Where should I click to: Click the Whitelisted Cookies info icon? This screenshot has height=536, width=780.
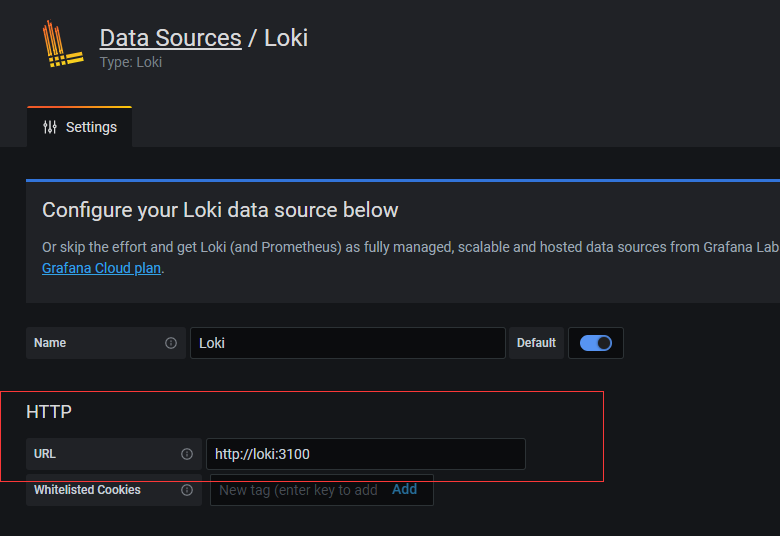point(187,490)
